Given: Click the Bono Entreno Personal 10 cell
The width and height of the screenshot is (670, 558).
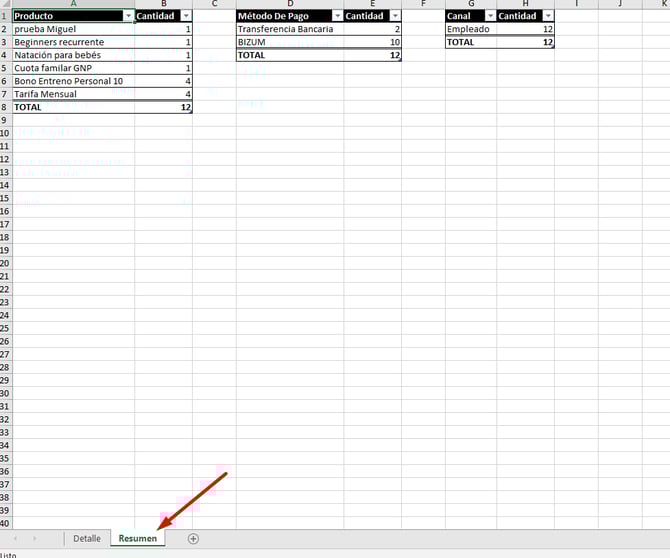Looking at the screenshot, I should (x=73, y=81).
